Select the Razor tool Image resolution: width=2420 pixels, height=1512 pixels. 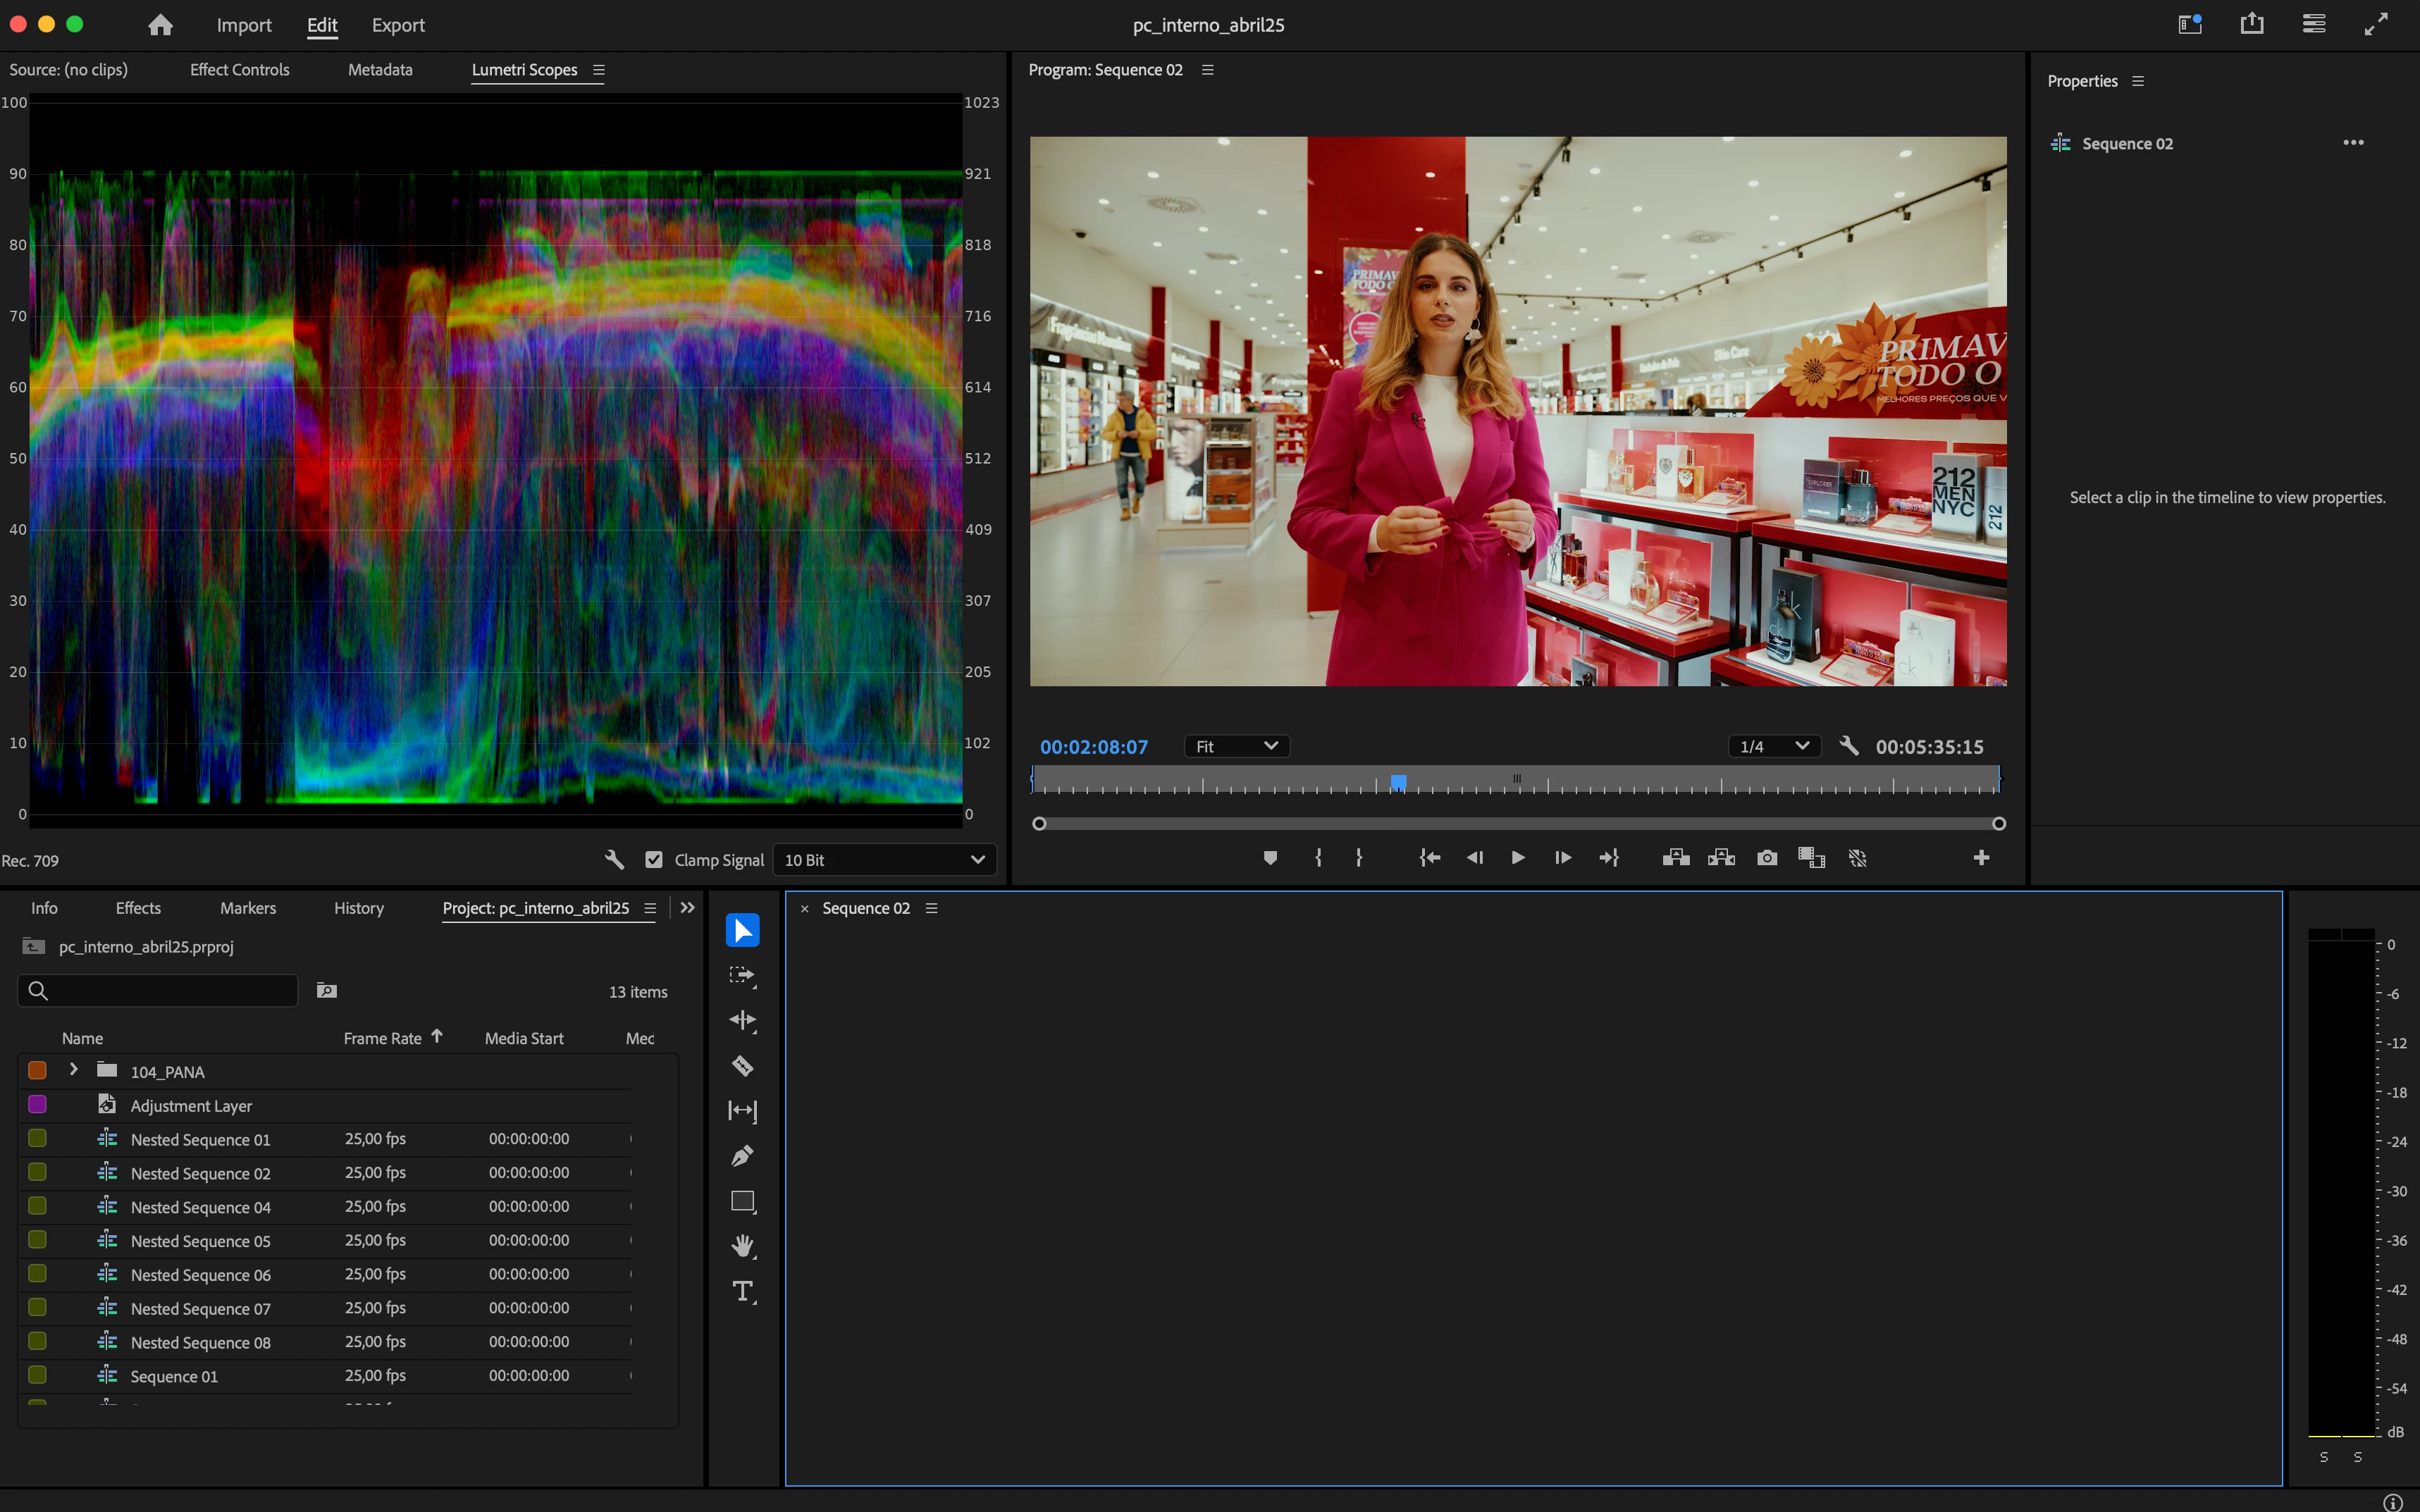click(x=742, y=1066)
